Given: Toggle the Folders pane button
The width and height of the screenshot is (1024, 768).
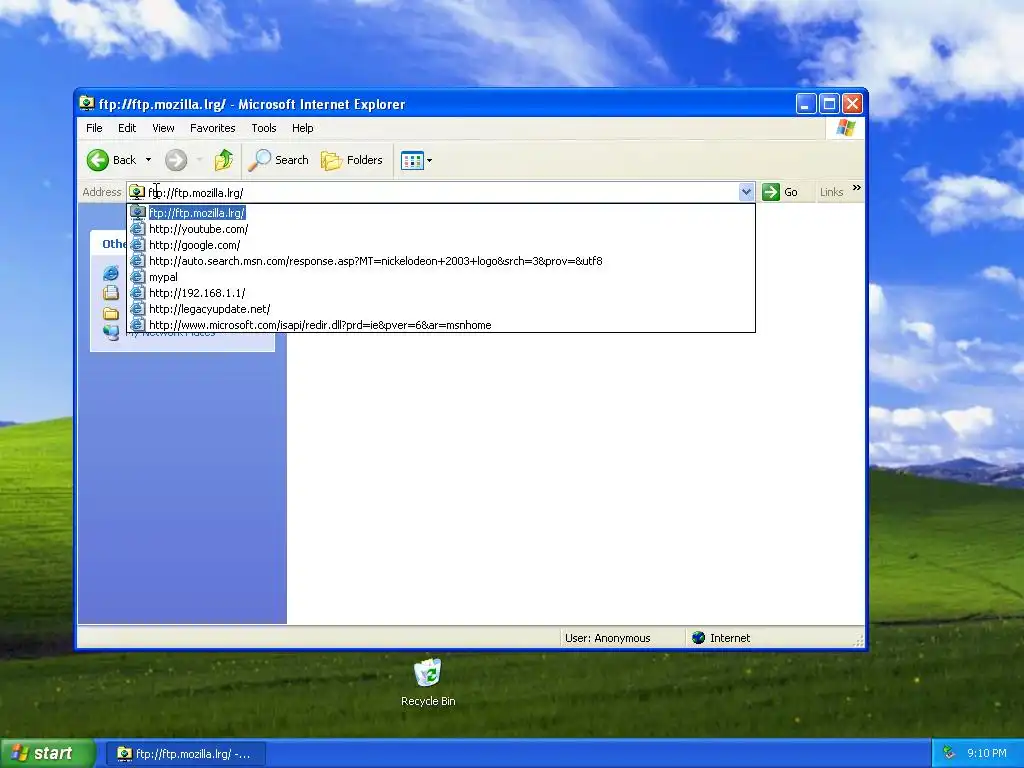Looking at the screenshot, I should [x=351, y=160].
